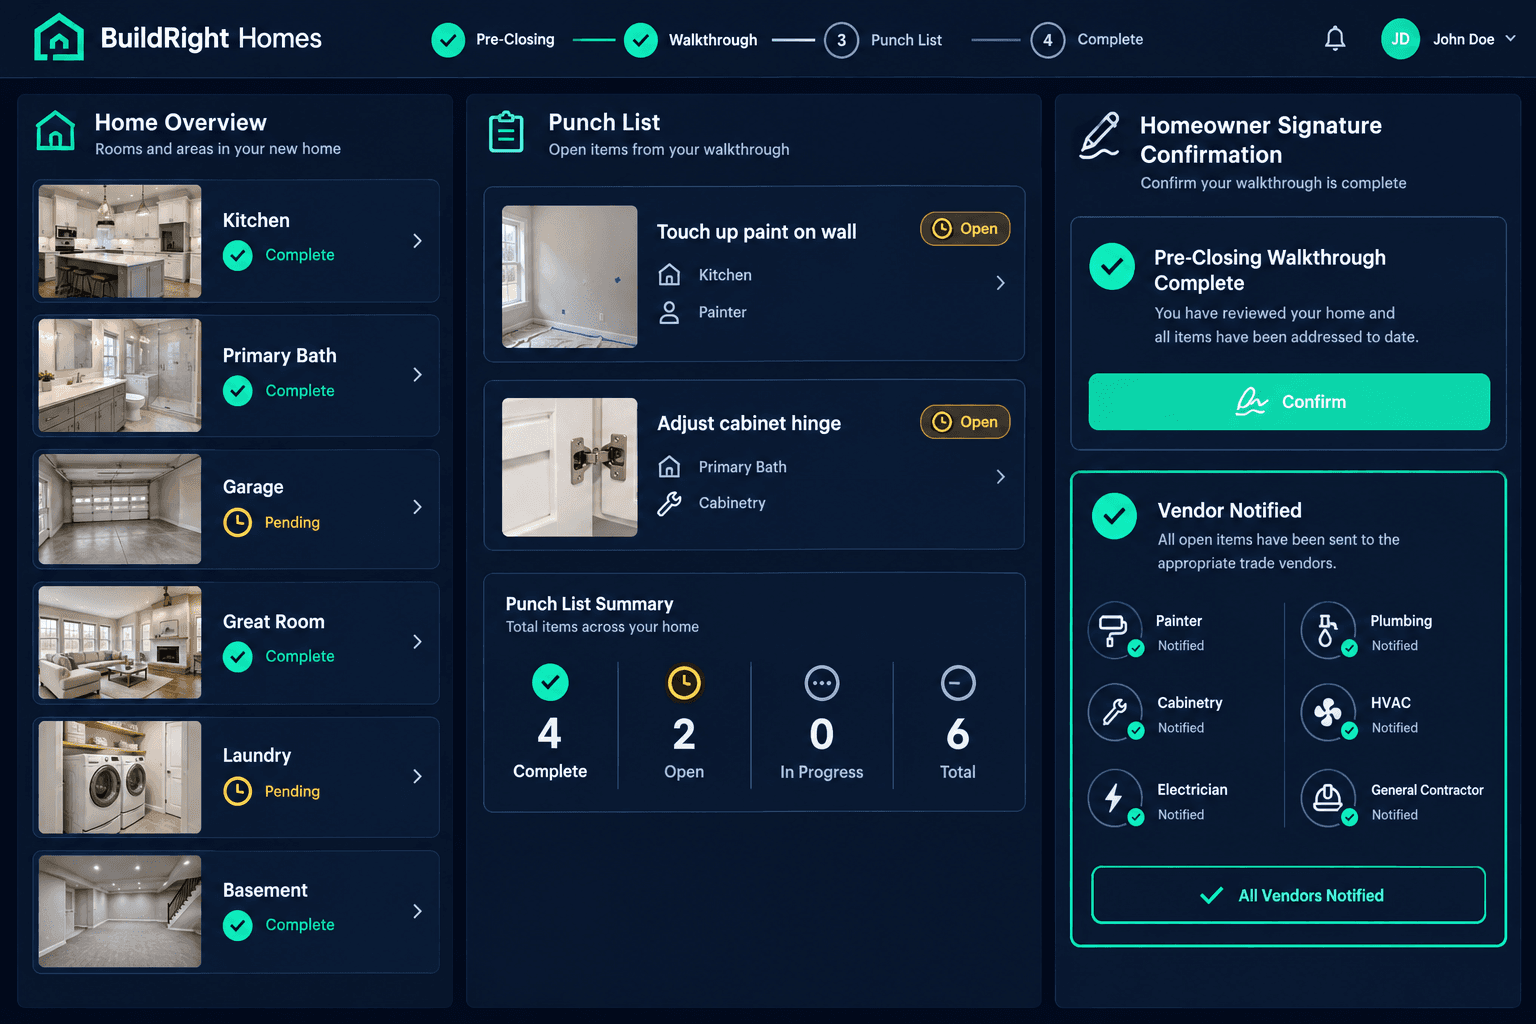Open the John Doe account dropdown arrow
This screenshot has width=1536, height=1024.
tap(1510, 38)
